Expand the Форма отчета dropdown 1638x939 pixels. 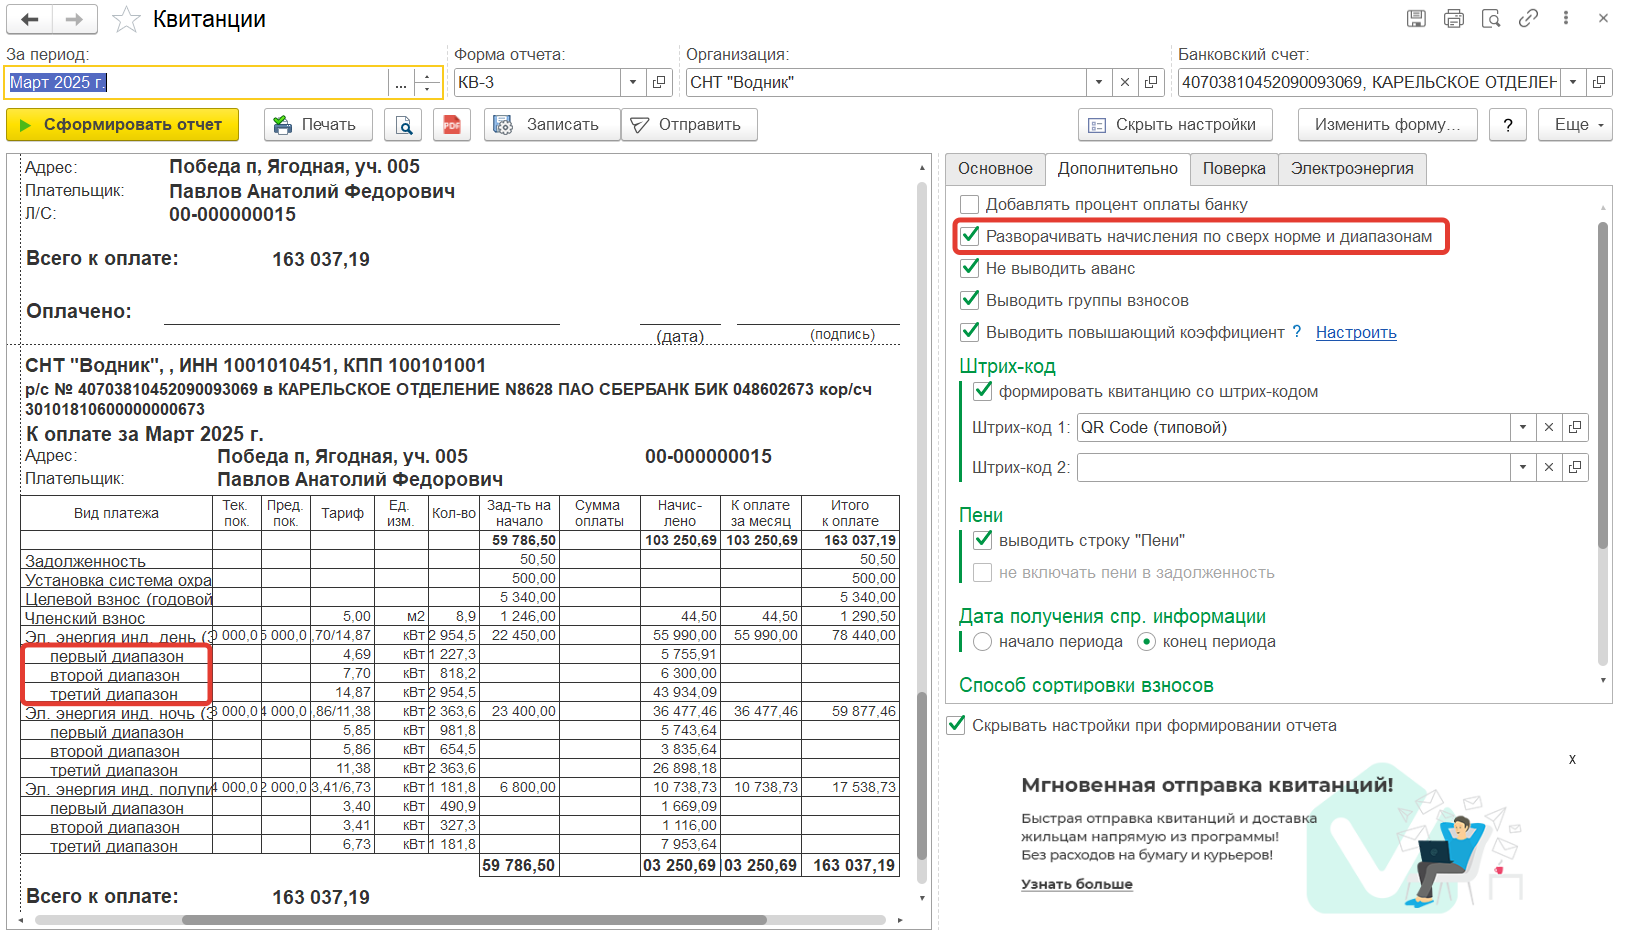633,82
